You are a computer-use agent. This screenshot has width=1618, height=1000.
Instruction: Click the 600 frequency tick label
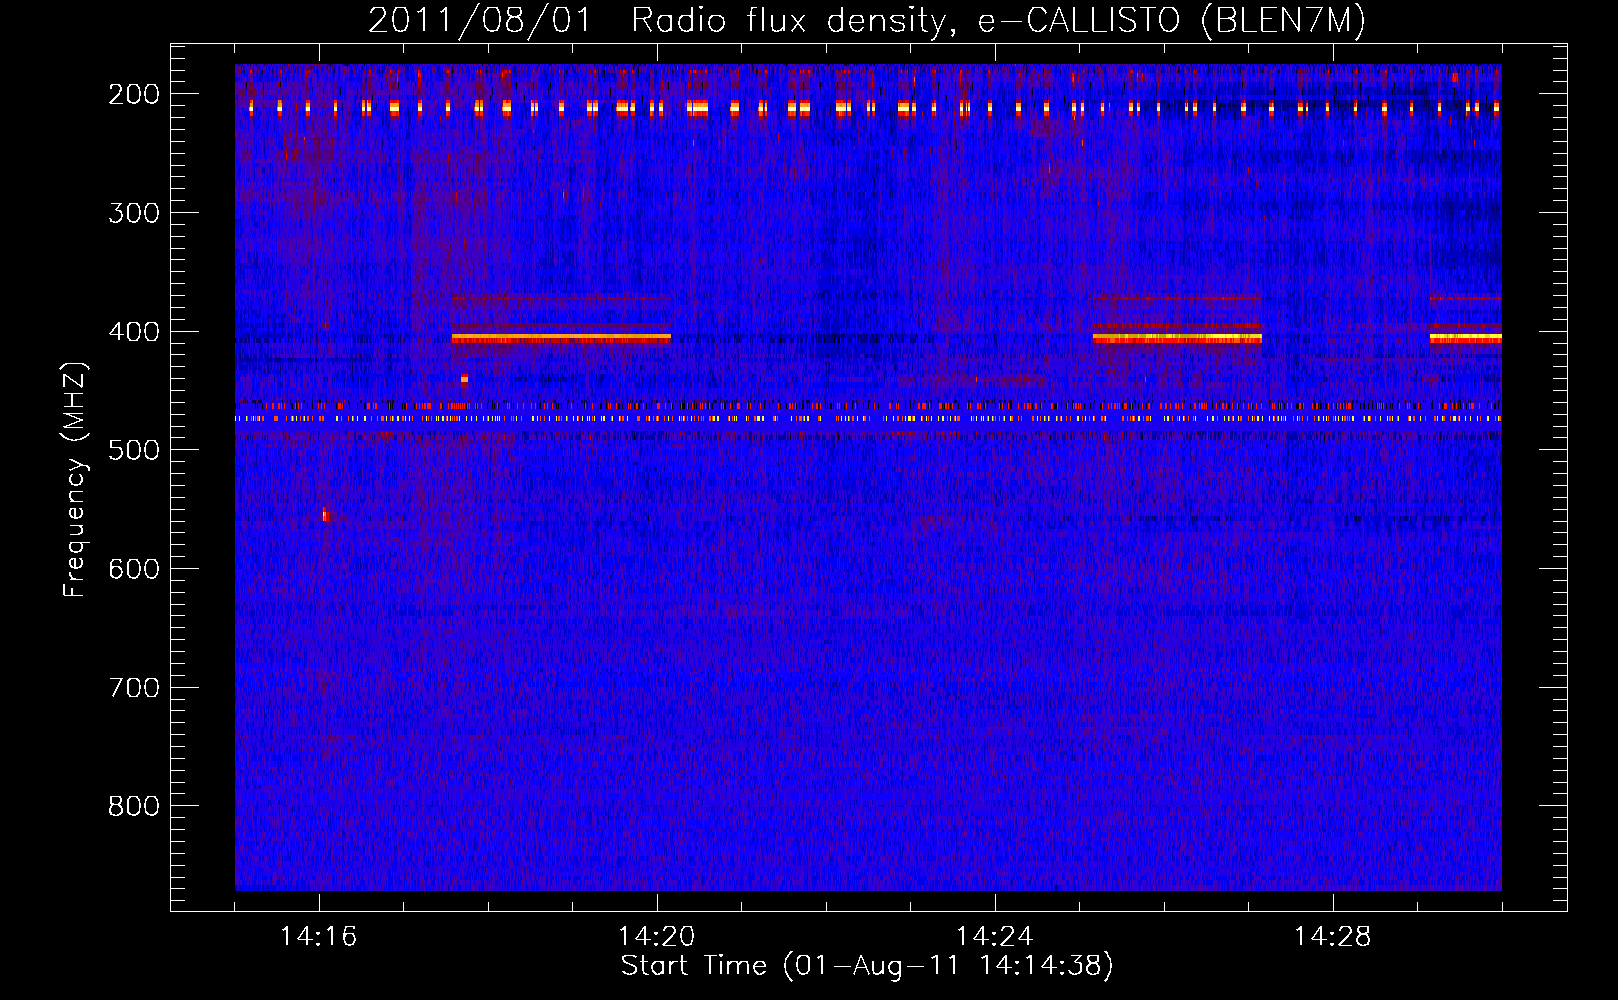click(134, 569)
